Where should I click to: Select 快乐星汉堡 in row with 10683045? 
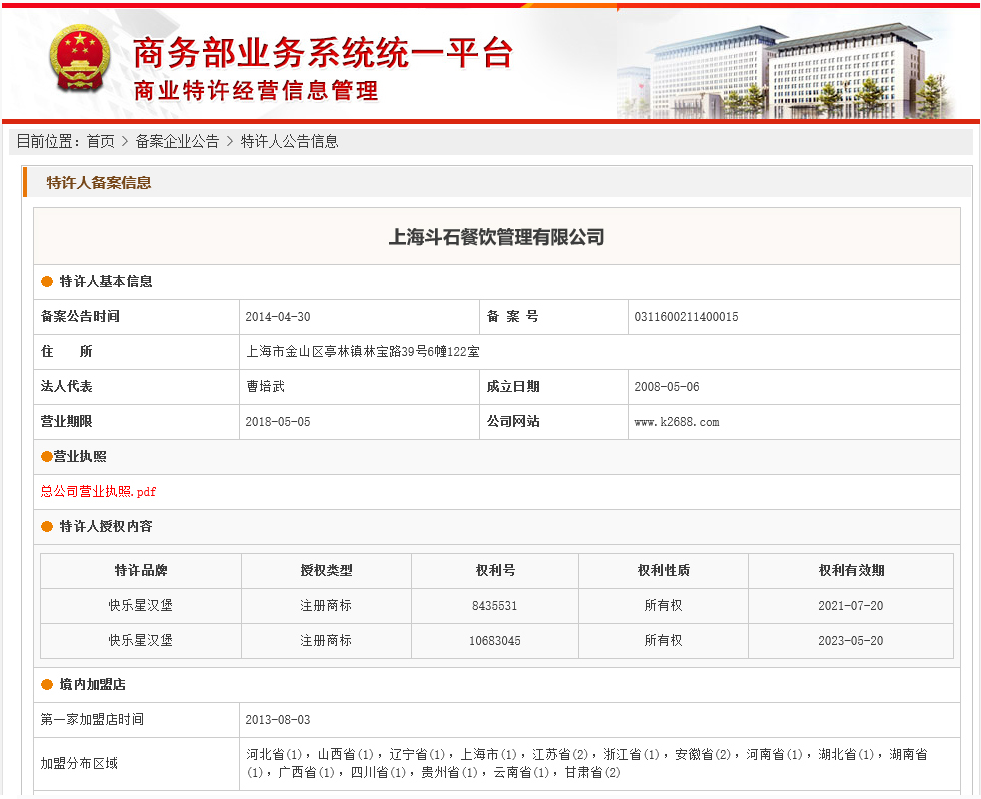[141, 641]
